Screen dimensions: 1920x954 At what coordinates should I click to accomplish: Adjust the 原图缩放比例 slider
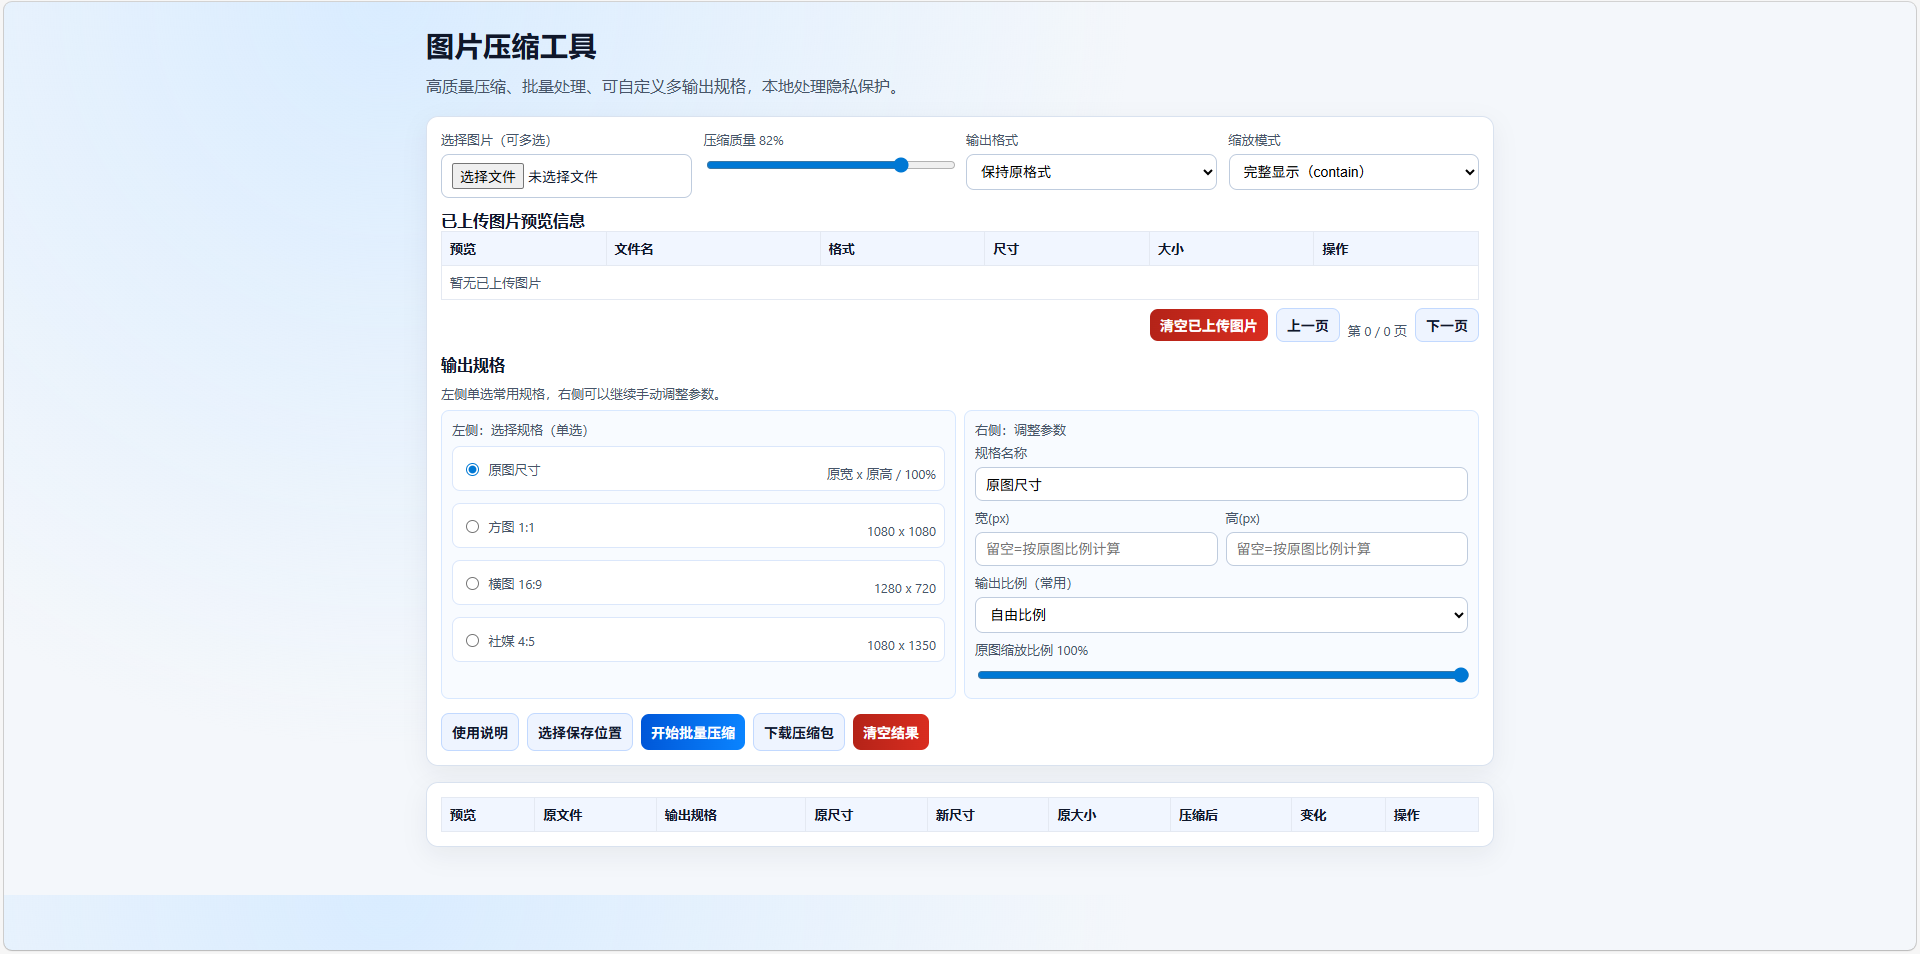coord(1461,675)
